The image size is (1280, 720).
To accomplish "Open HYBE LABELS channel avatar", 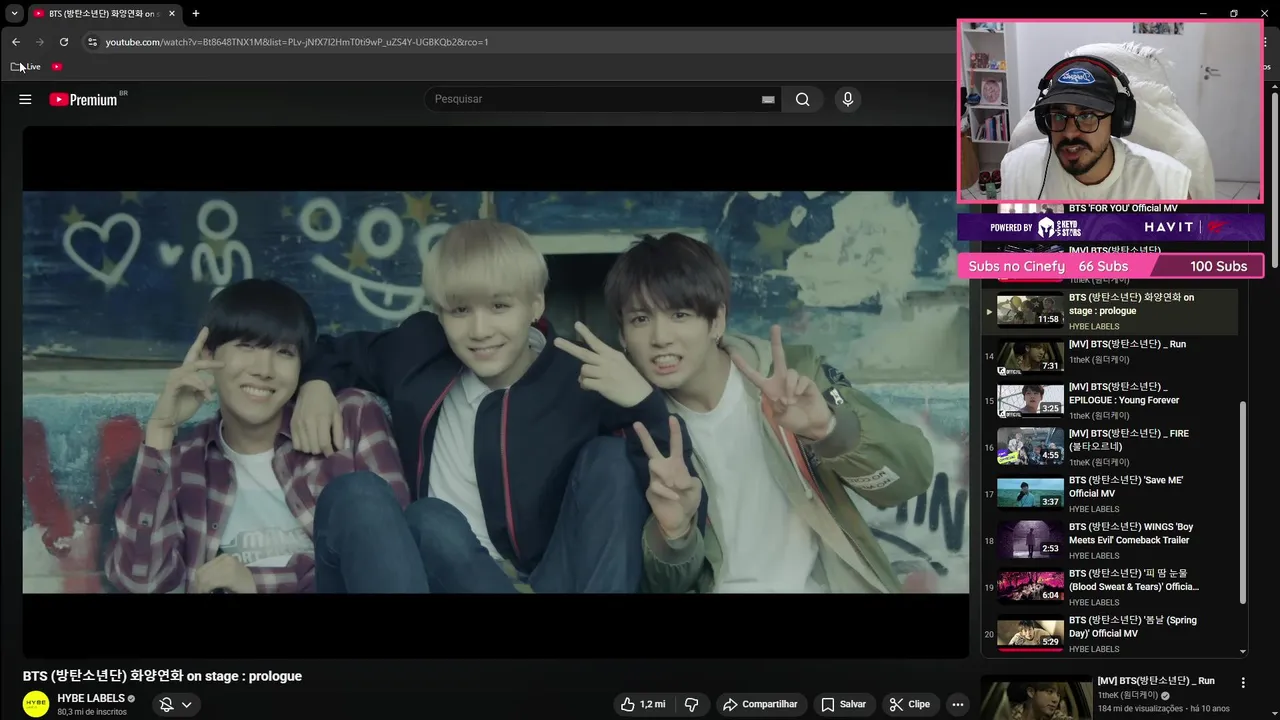I will point(36,704).
